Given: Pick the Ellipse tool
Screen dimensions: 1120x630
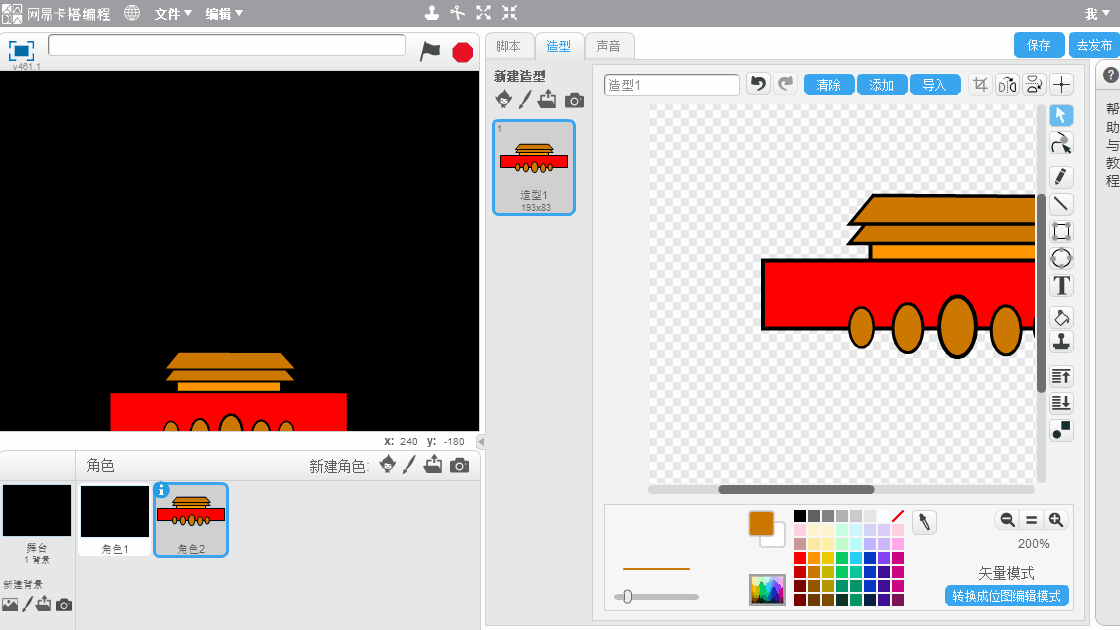Looking at the screenshot, I should 1061,259.
